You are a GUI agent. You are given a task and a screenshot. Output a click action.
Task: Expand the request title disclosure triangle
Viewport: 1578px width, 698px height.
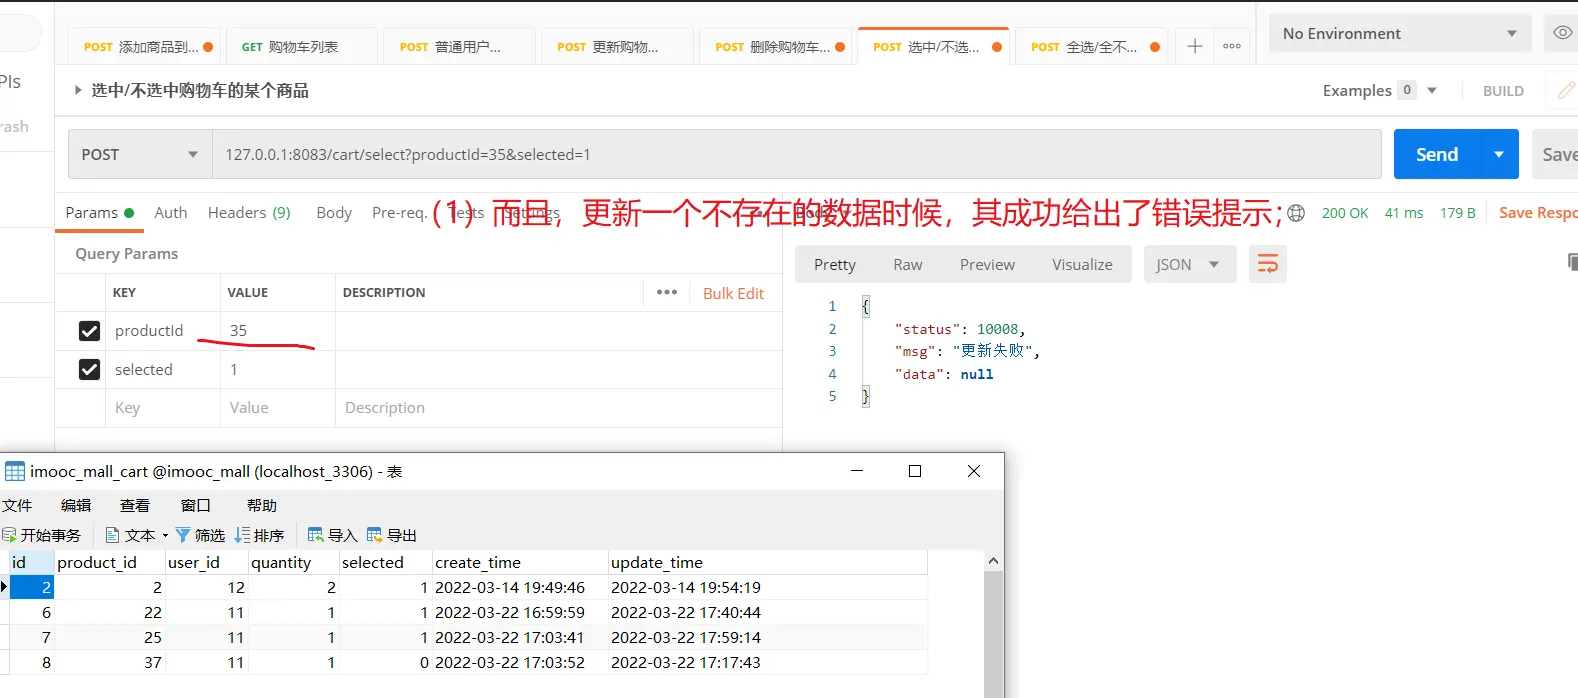(x=78, y=90)
